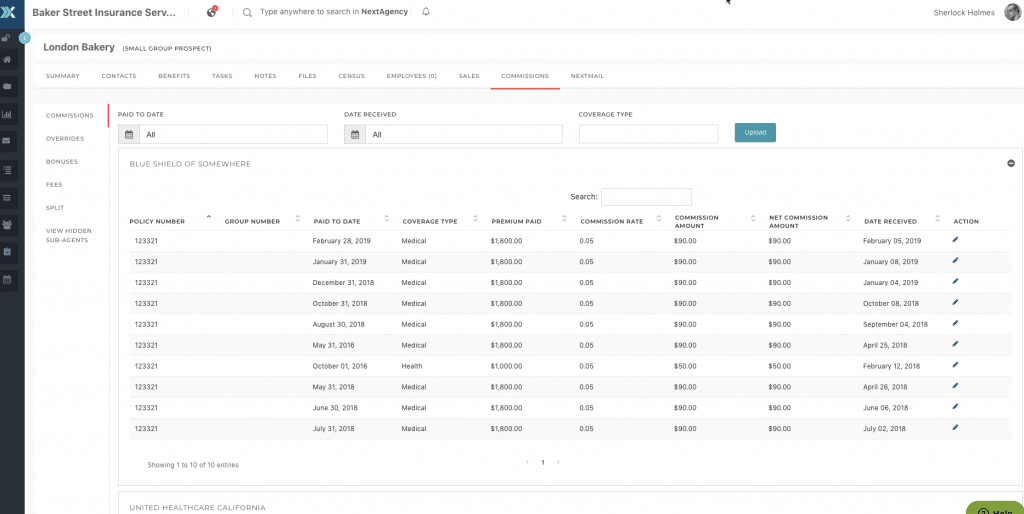Click the bar chart reports icon in sidebar
The height and width of the screenshot is (514, 1024).
point(8,114)
